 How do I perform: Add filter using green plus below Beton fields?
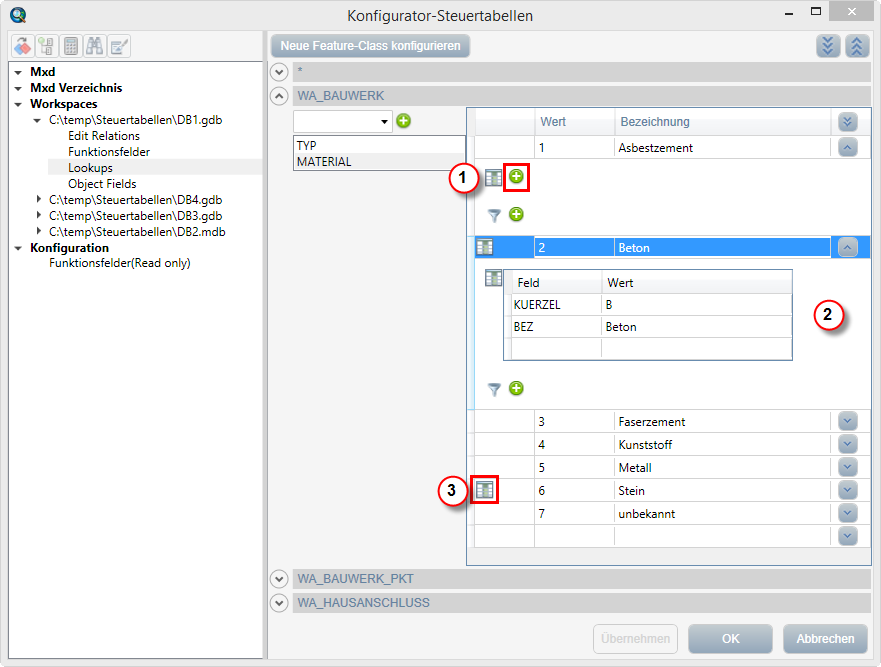point(516,389)
